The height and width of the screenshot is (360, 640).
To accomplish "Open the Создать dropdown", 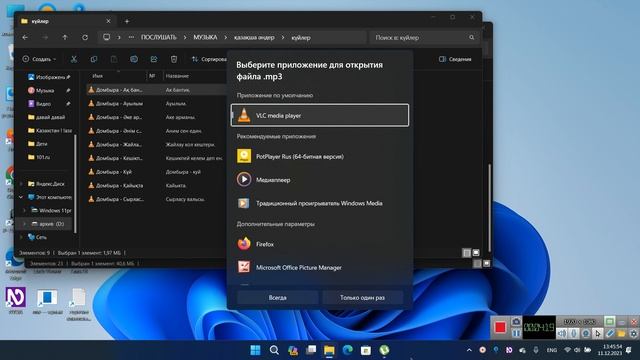I will tap(39, 59).
